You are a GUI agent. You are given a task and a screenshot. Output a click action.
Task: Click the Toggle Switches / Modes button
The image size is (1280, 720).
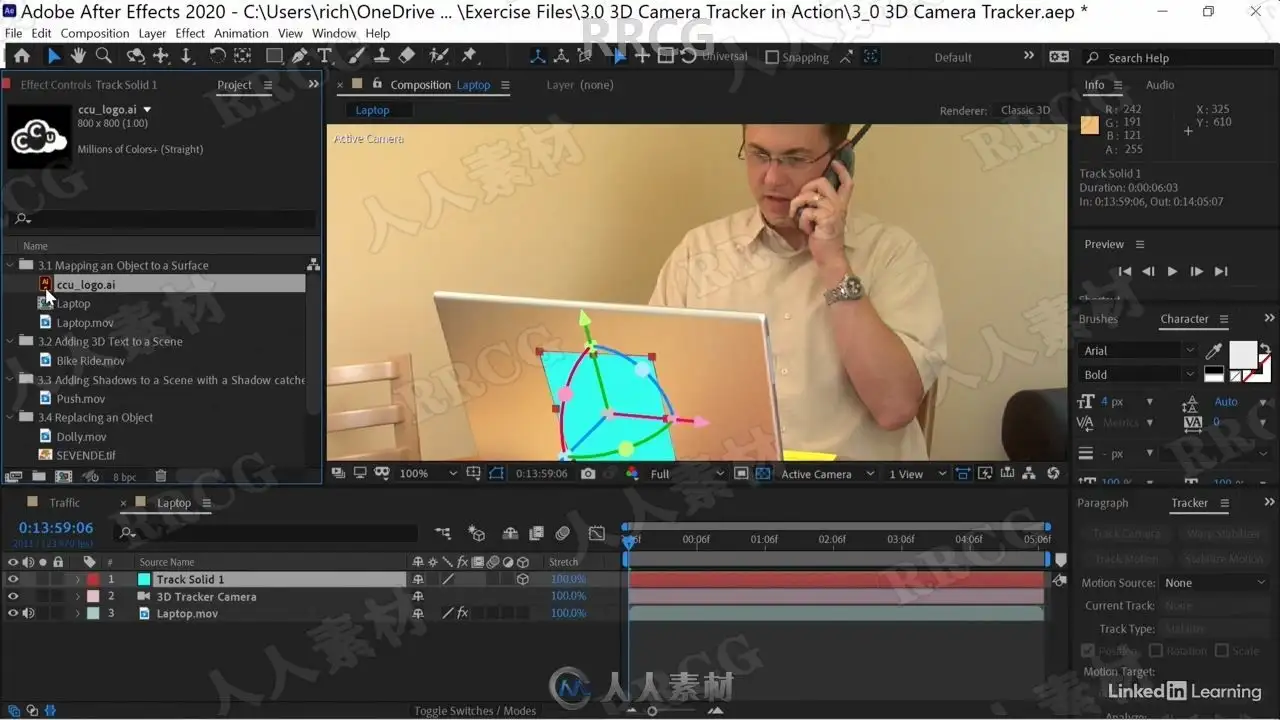click(x=475, y=711)
